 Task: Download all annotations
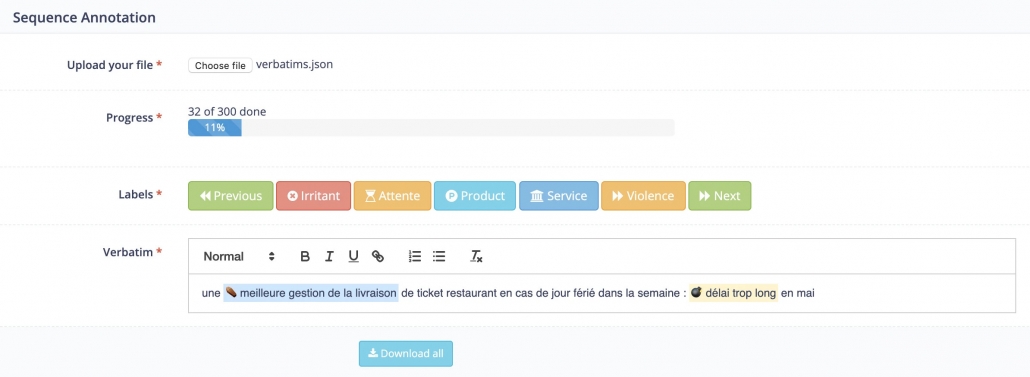(405, 353)
